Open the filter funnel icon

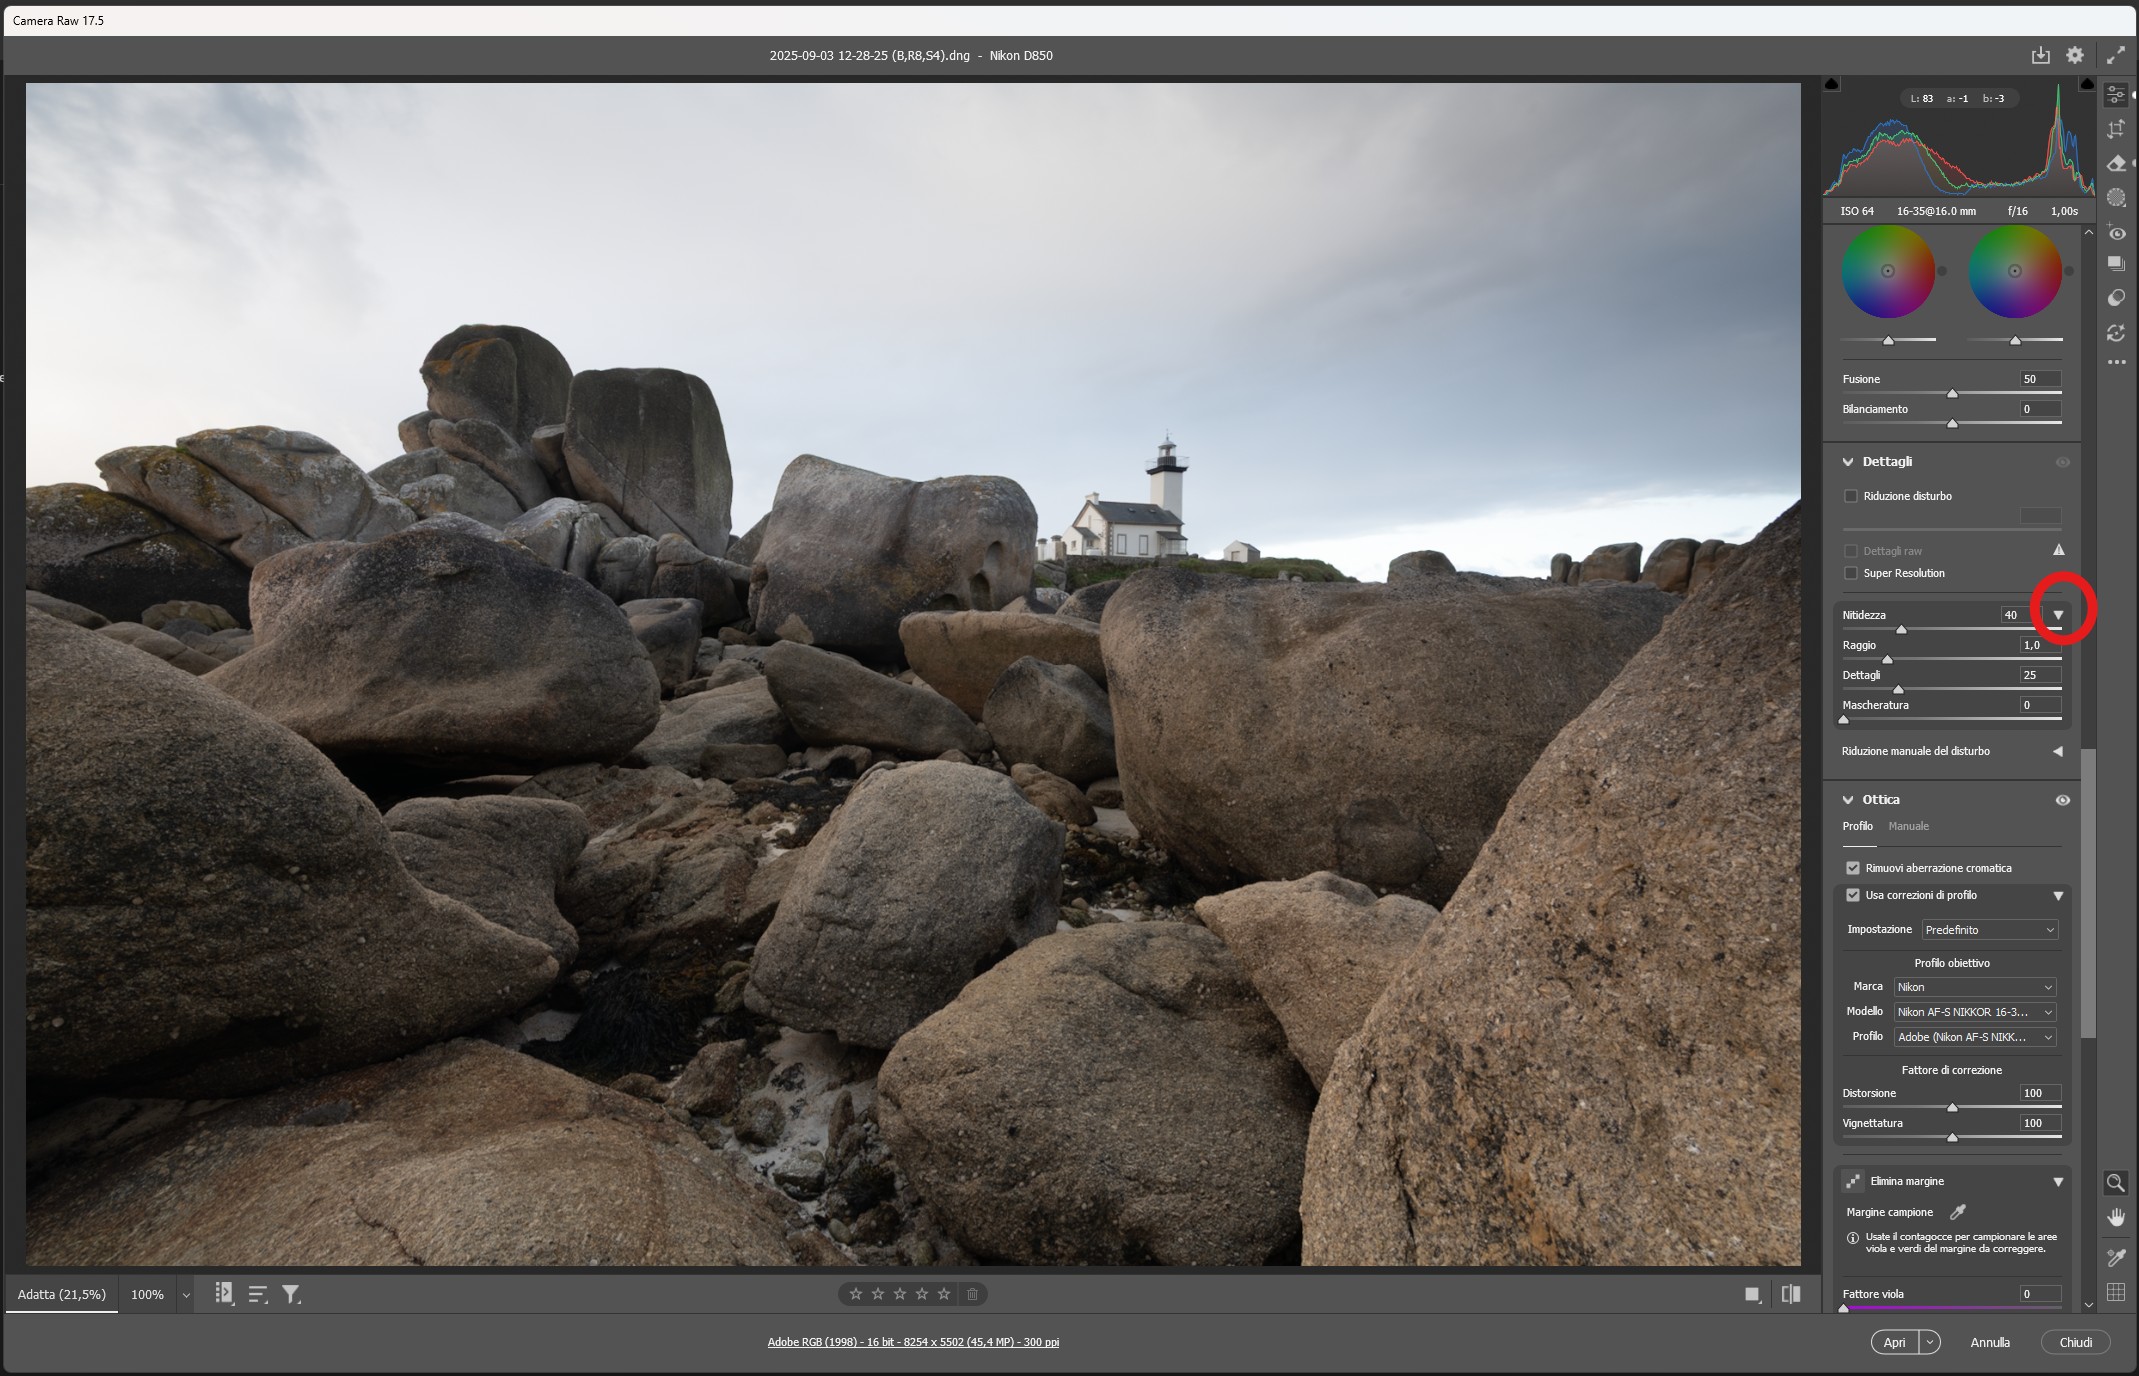291,1294
